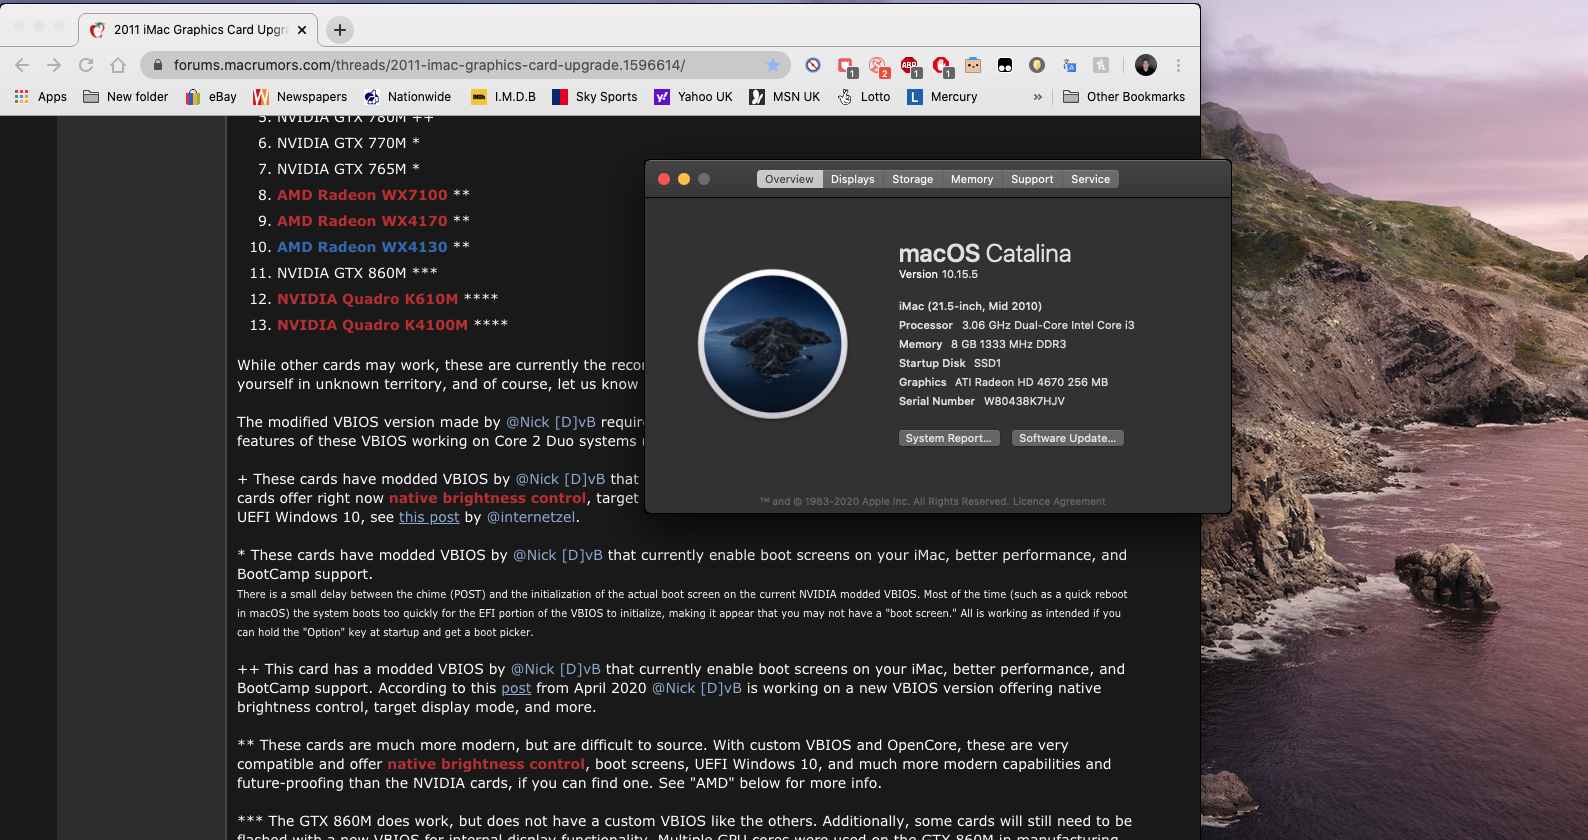Open the Honey 'h' extension icon
The width and height of the screenshot is (1588, 840).
pos(1101,65)
